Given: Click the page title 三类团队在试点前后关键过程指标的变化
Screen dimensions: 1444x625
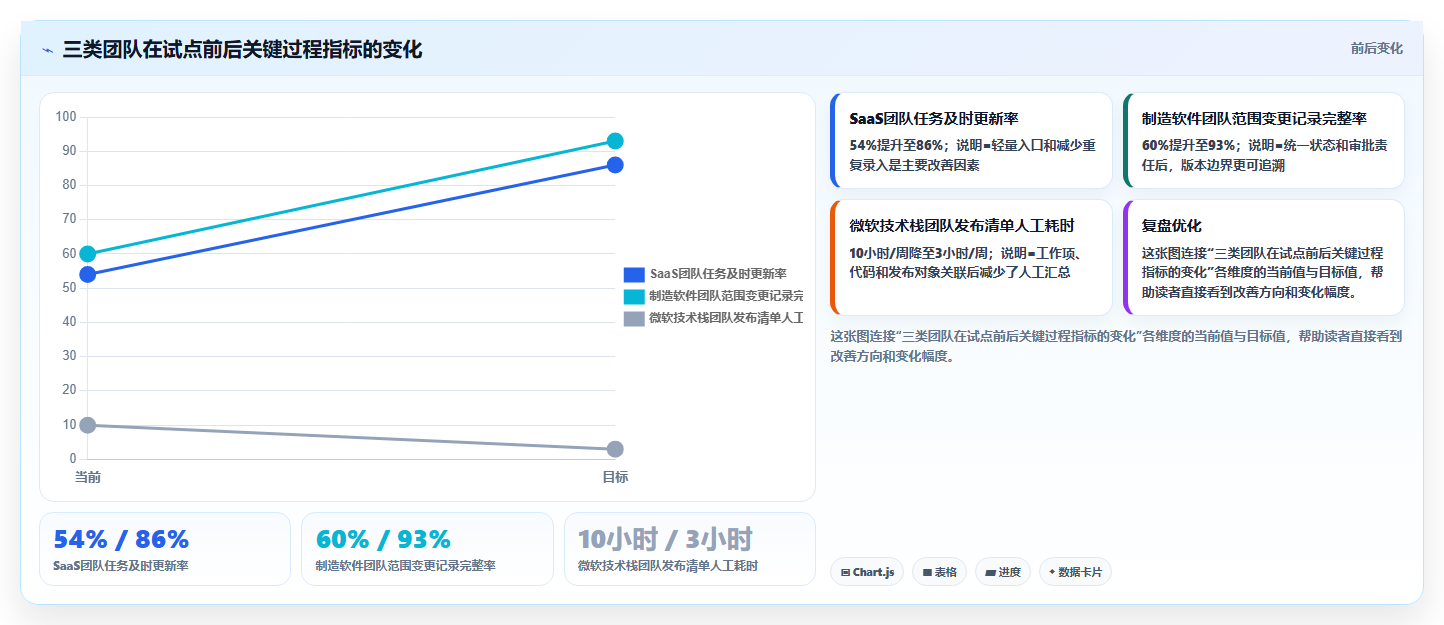Looking at the screenshot, I should [242, 49].
